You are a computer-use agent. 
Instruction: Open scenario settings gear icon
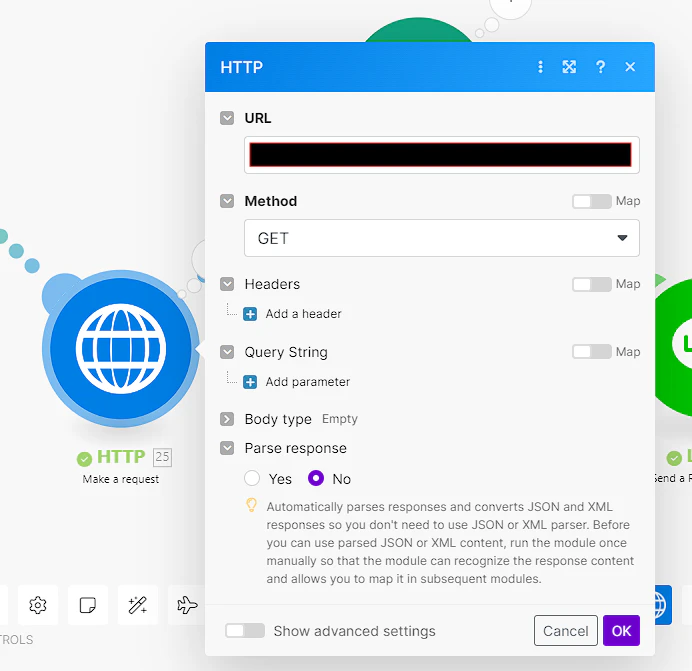[x=38, y=605]
